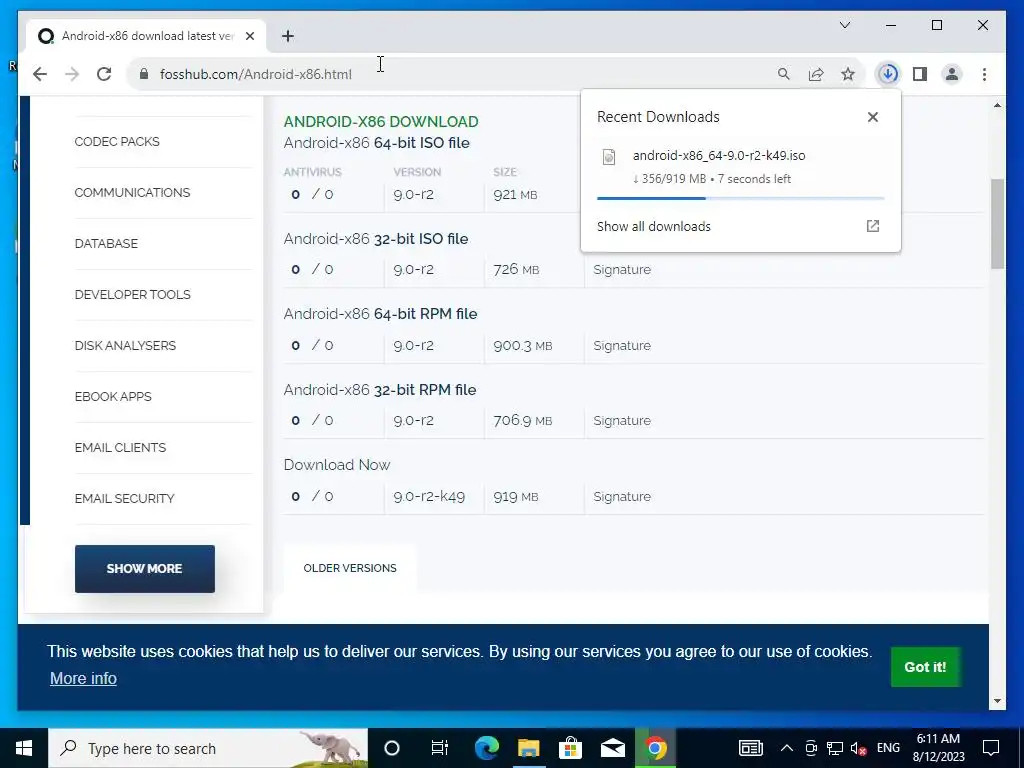Open Task View on taskbar

[440, 748]
